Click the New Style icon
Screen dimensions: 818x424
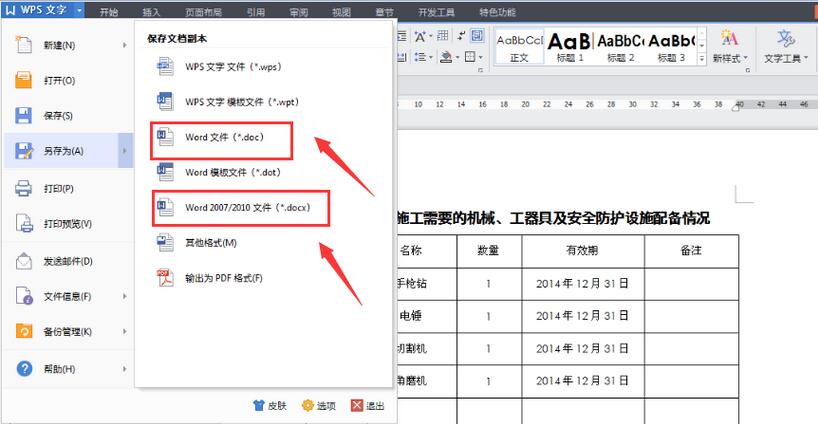tap(729, 38)
